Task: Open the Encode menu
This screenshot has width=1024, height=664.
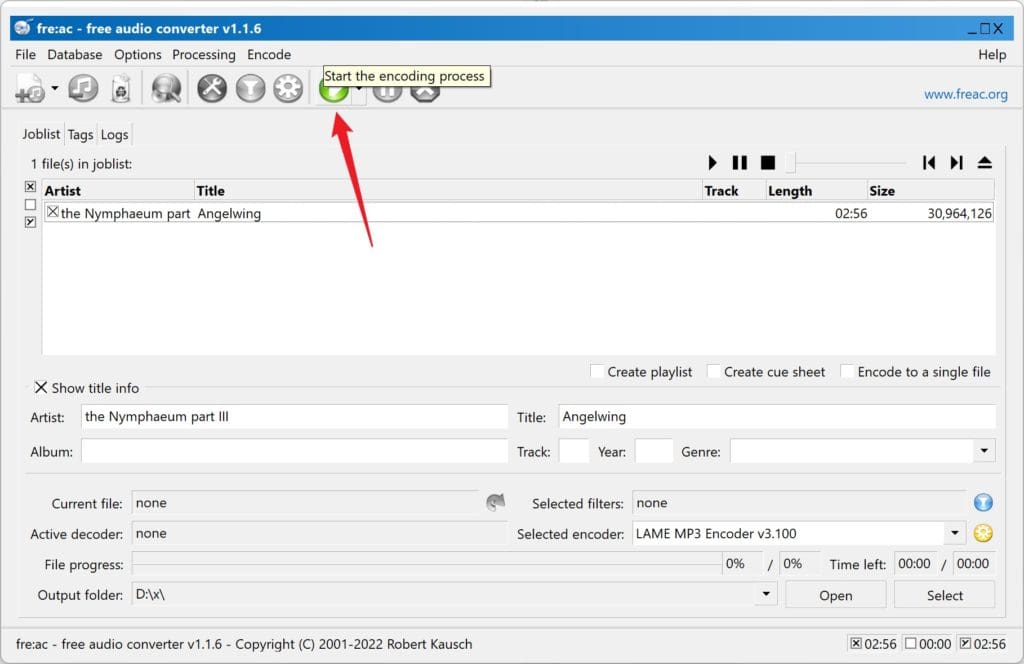Action: 269,55
